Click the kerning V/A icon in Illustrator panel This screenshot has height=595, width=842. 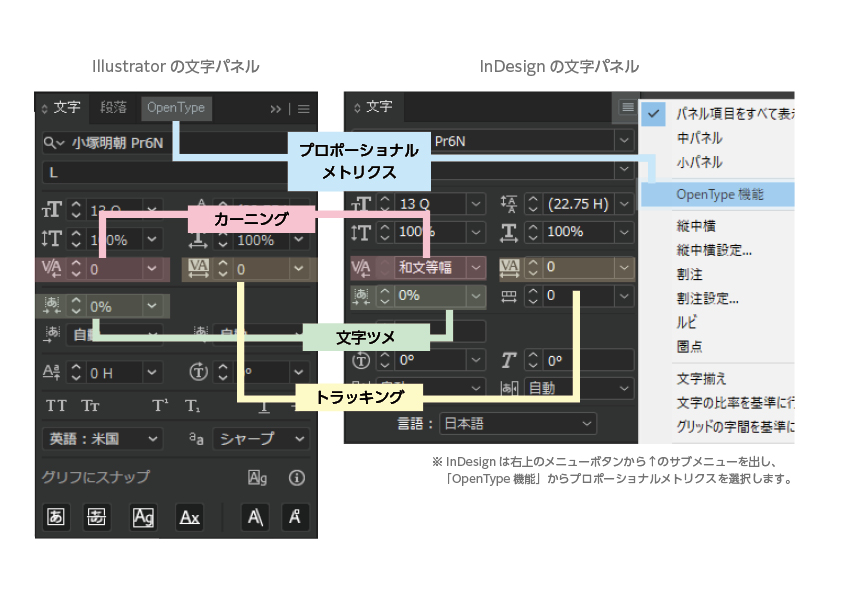(52, 267)
